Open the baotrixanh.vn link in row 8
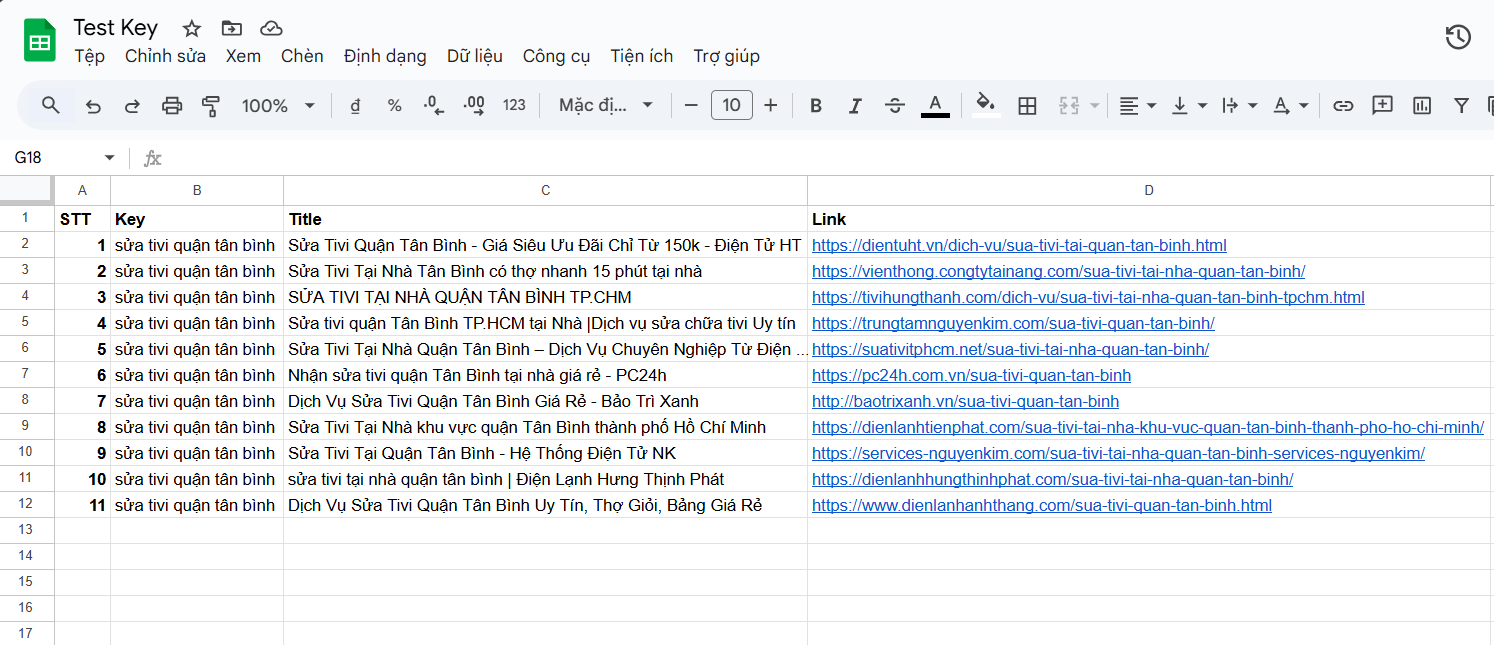 coord(965,401)
